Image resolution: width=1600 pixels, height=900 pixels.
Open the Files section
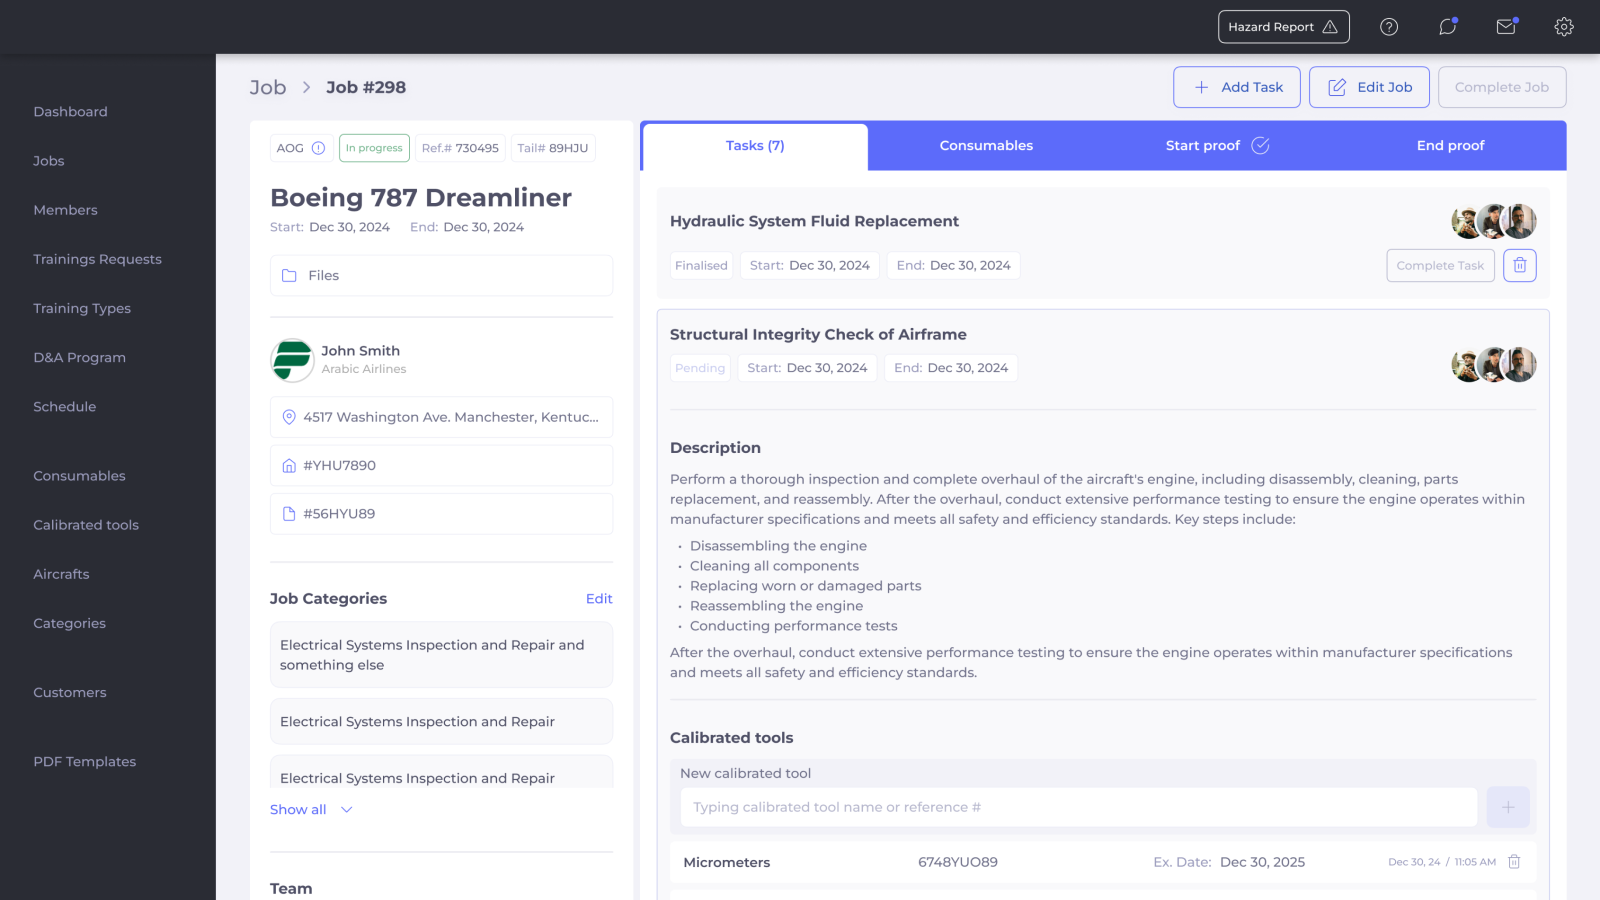pos(441,276)
